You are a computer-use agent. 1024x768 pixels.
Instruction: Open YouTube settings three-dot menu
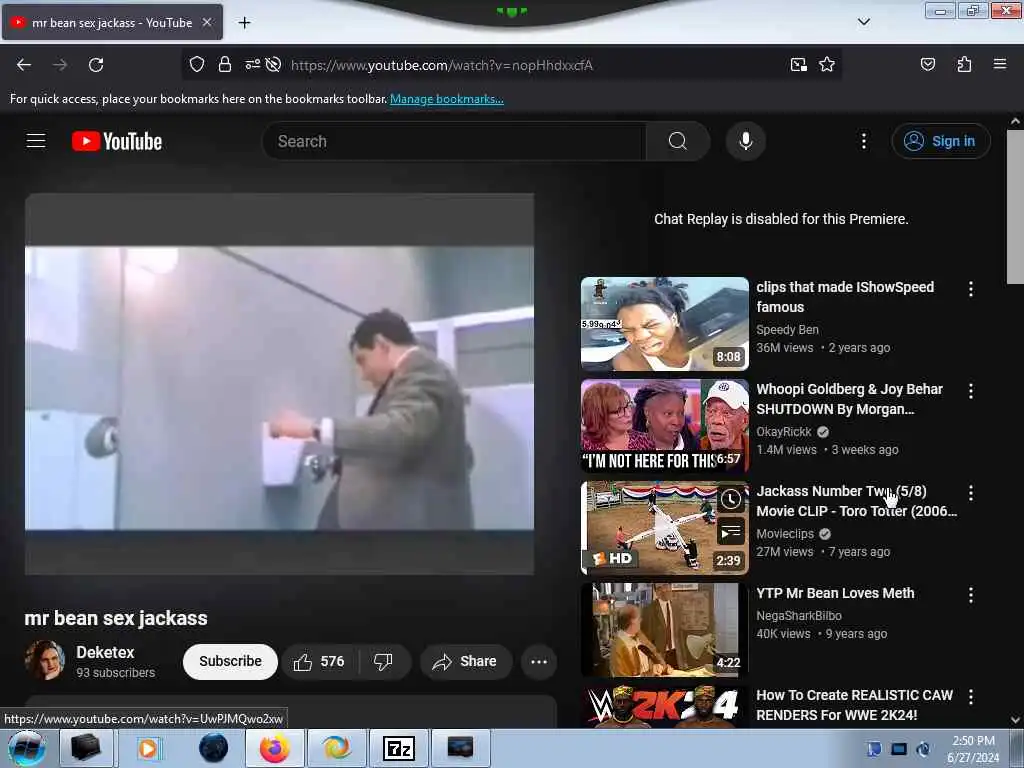[863, 141]
